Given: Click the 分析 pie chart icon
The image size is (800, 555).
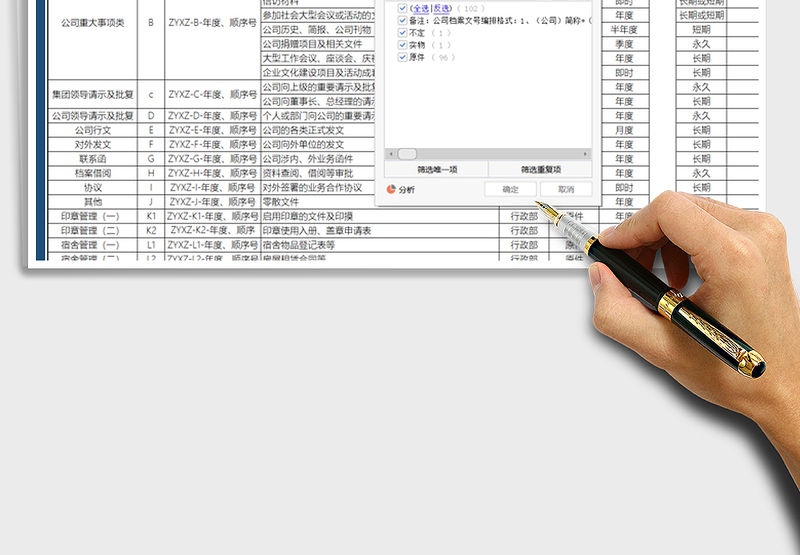Looking at the screenshot, I should (390, 189).
